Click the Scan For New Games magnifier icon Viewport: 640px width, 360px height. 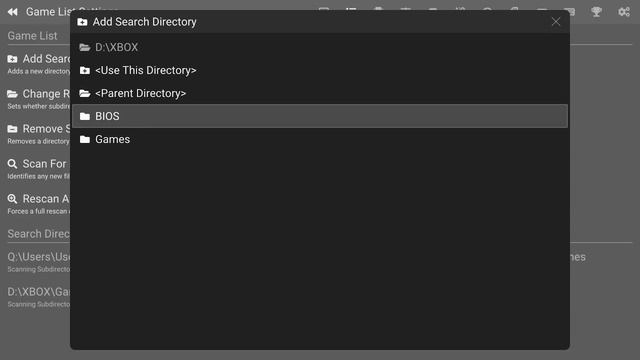pyautogui.click(x=12, y=164)
